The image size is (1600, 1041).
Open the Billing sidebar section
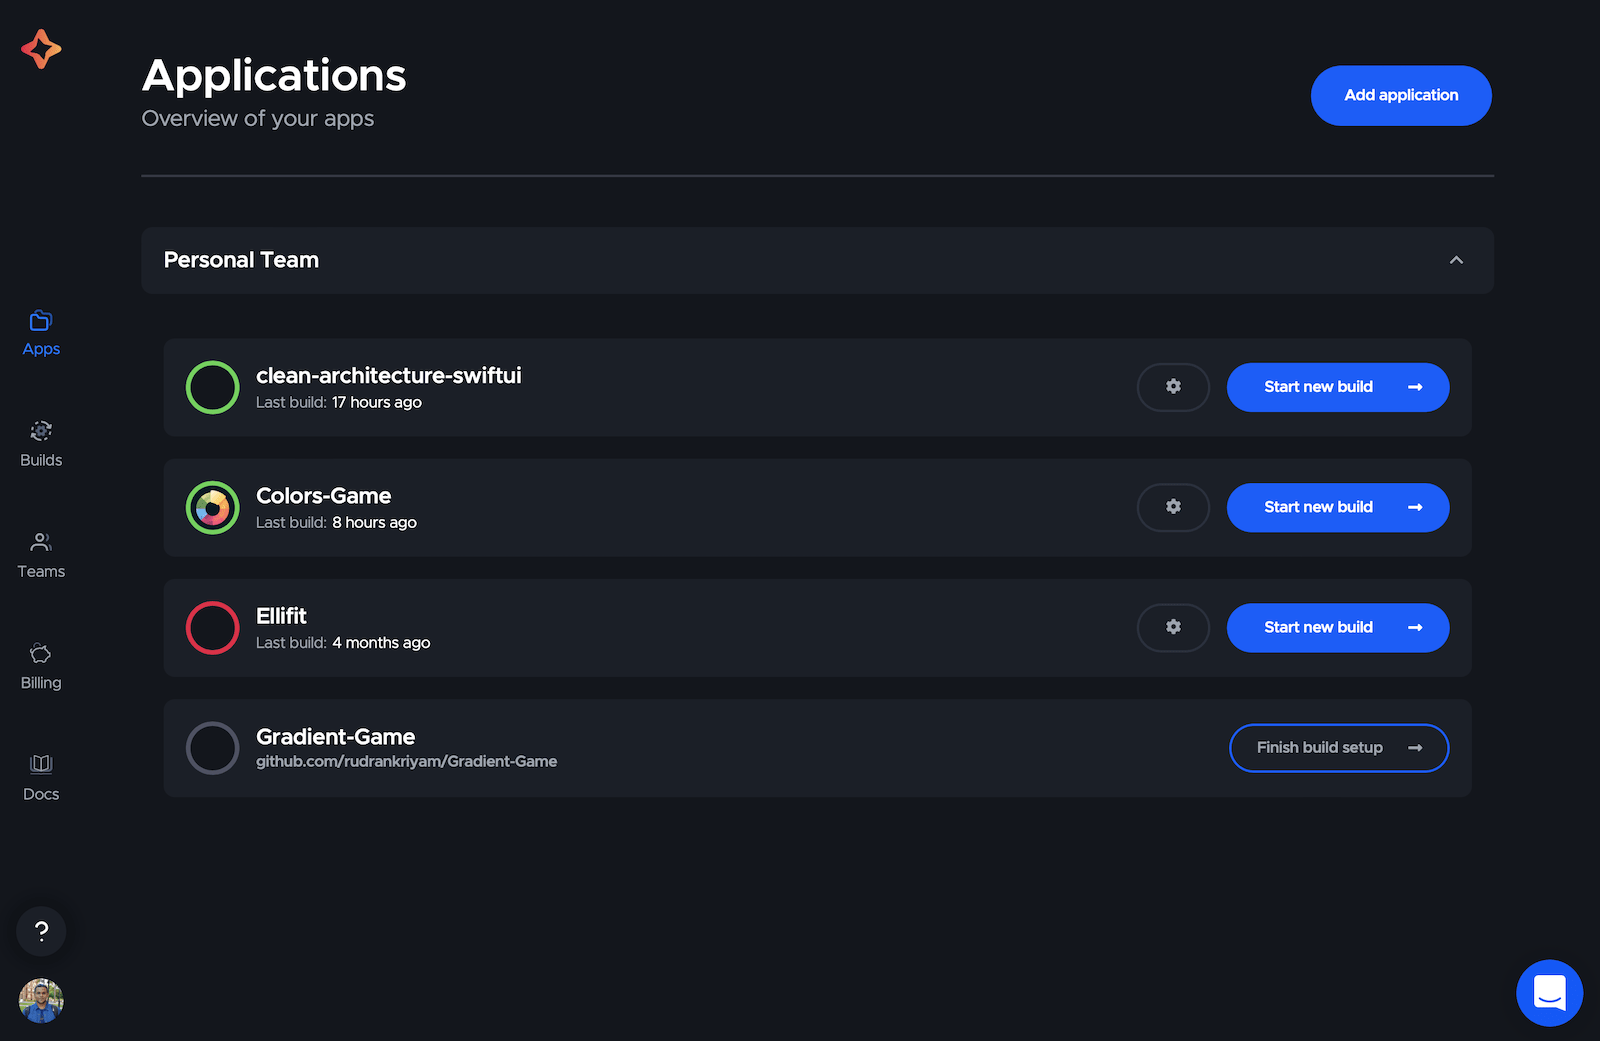pyautogui.click(x=41, y=667)
